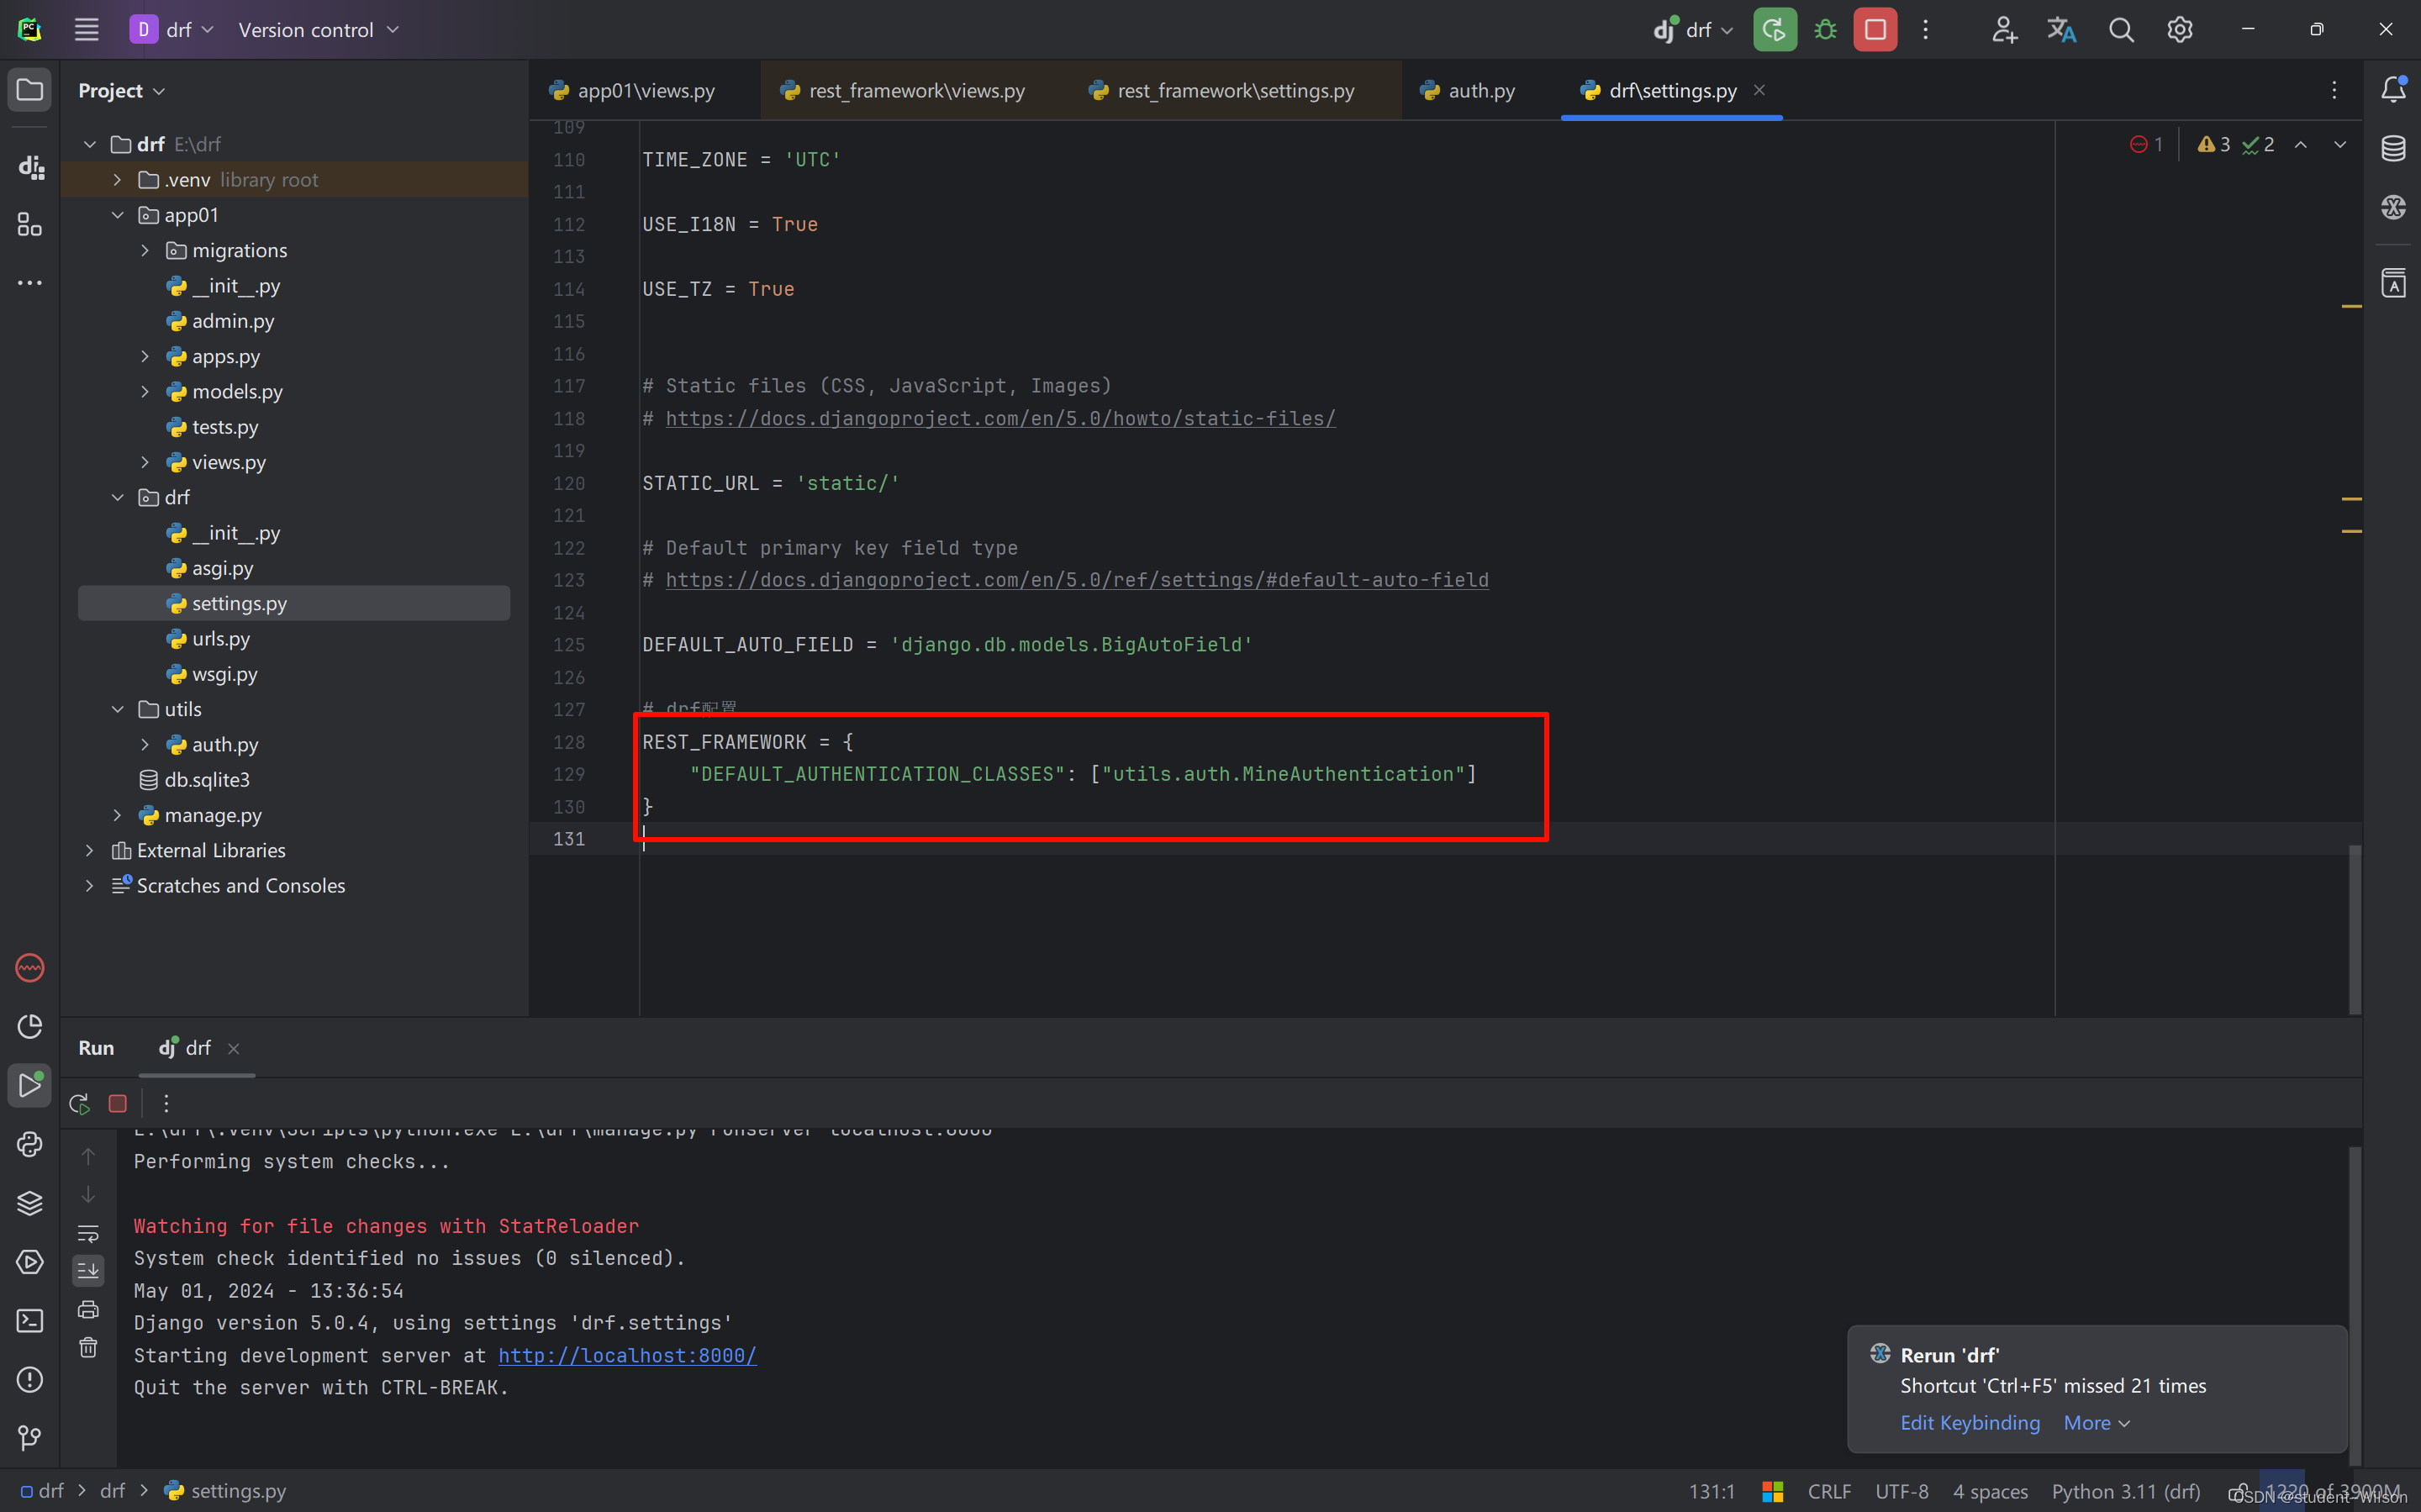Open the main hamburger menu

click(x=86, y=30)
